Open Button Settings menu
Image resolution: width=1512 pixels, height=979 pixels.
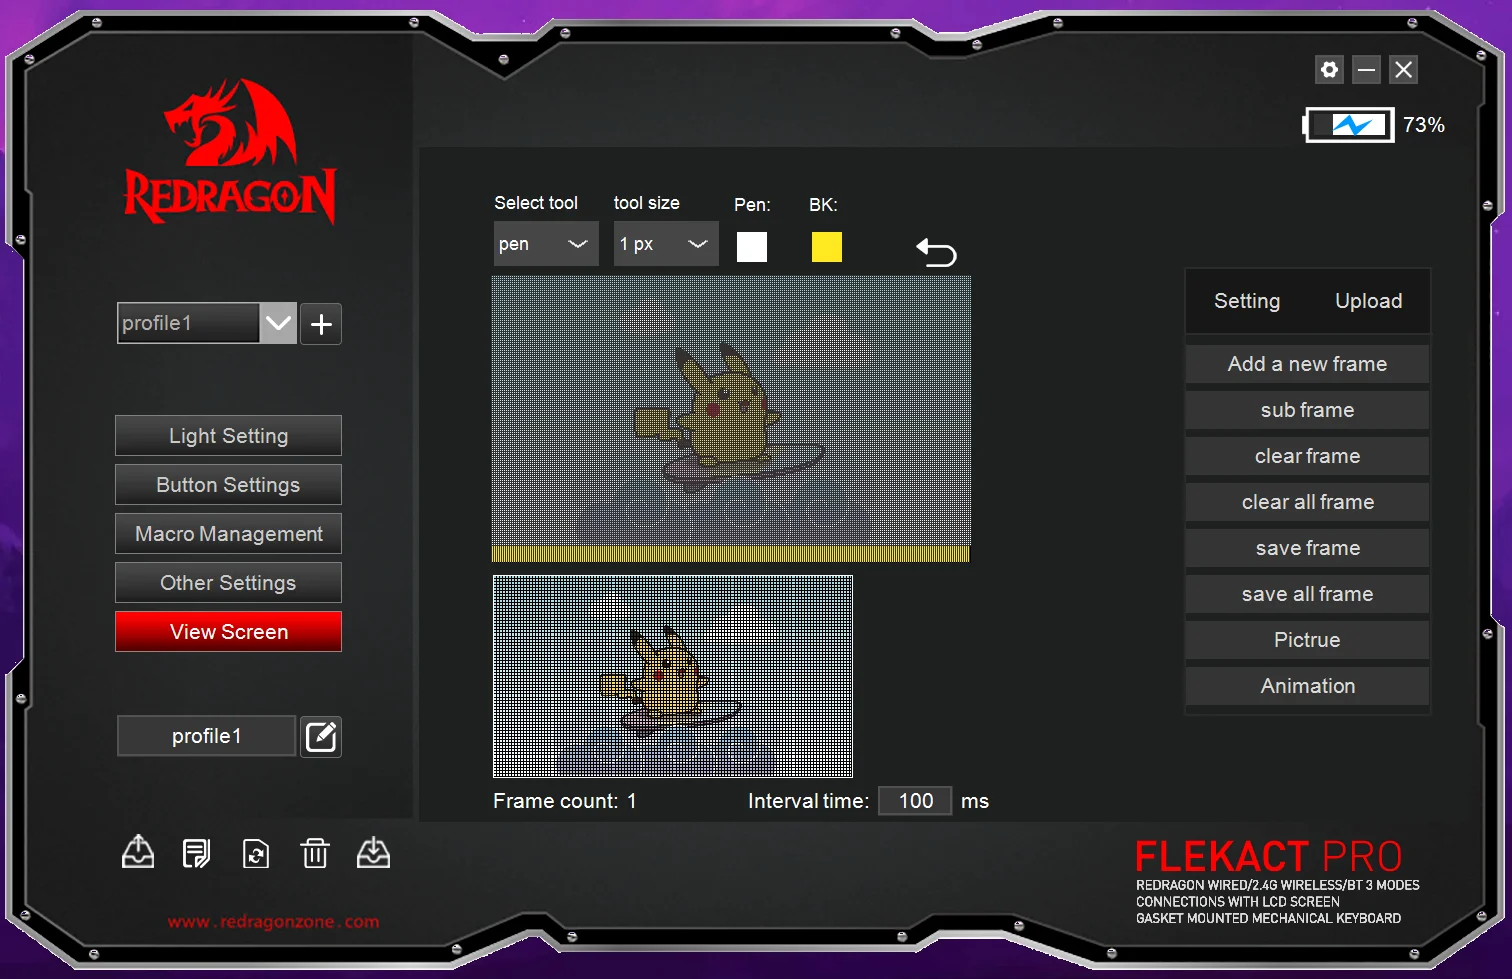pyautogui.click(x=228, y=485)
